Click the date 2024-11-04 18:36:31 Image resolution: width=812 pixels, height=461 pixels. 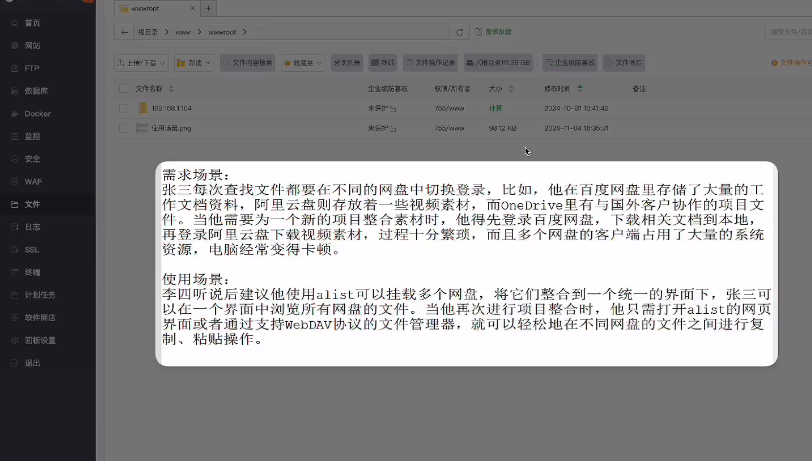576,128
